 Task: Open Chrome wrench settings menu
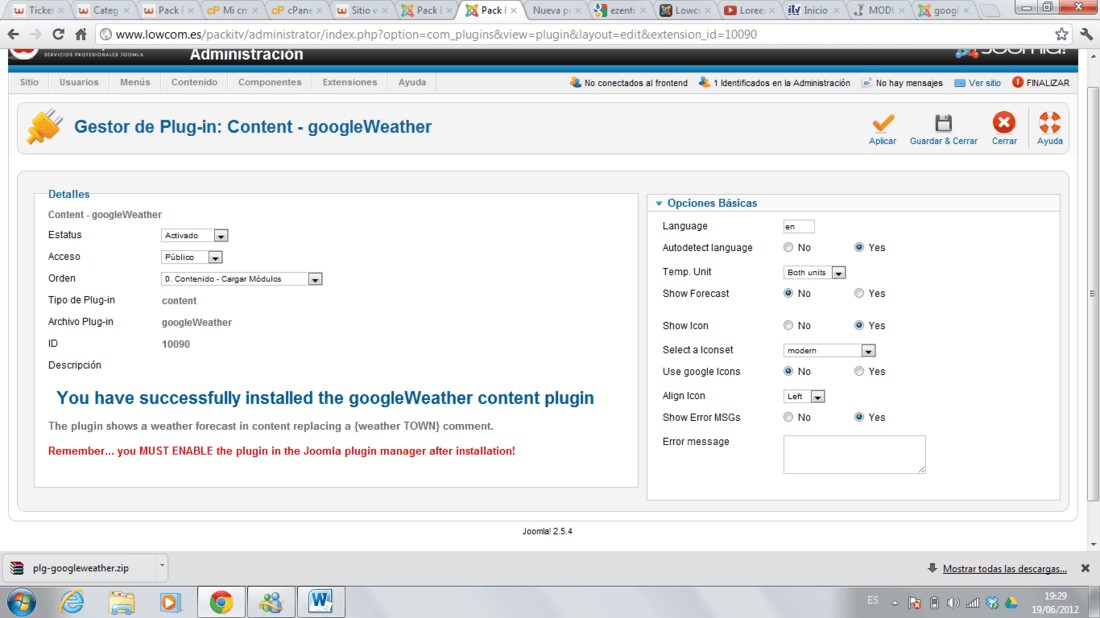[1086, 34]
